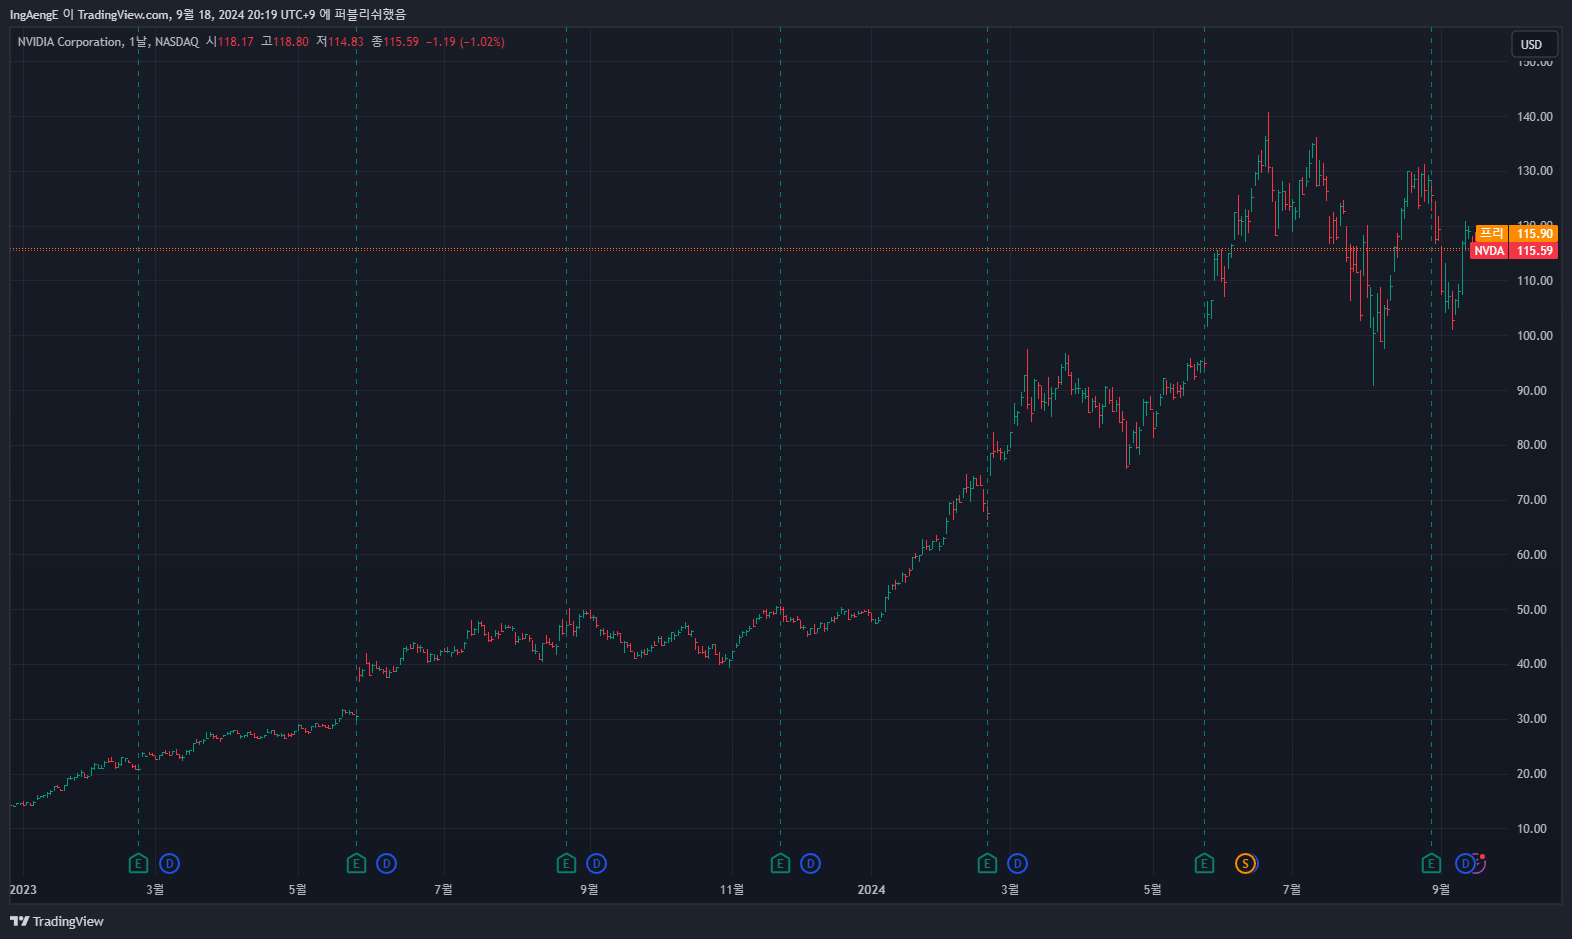1572x939 pixels.
Task: Click the 110.00 price axis label
Action: pos(1535,281)
